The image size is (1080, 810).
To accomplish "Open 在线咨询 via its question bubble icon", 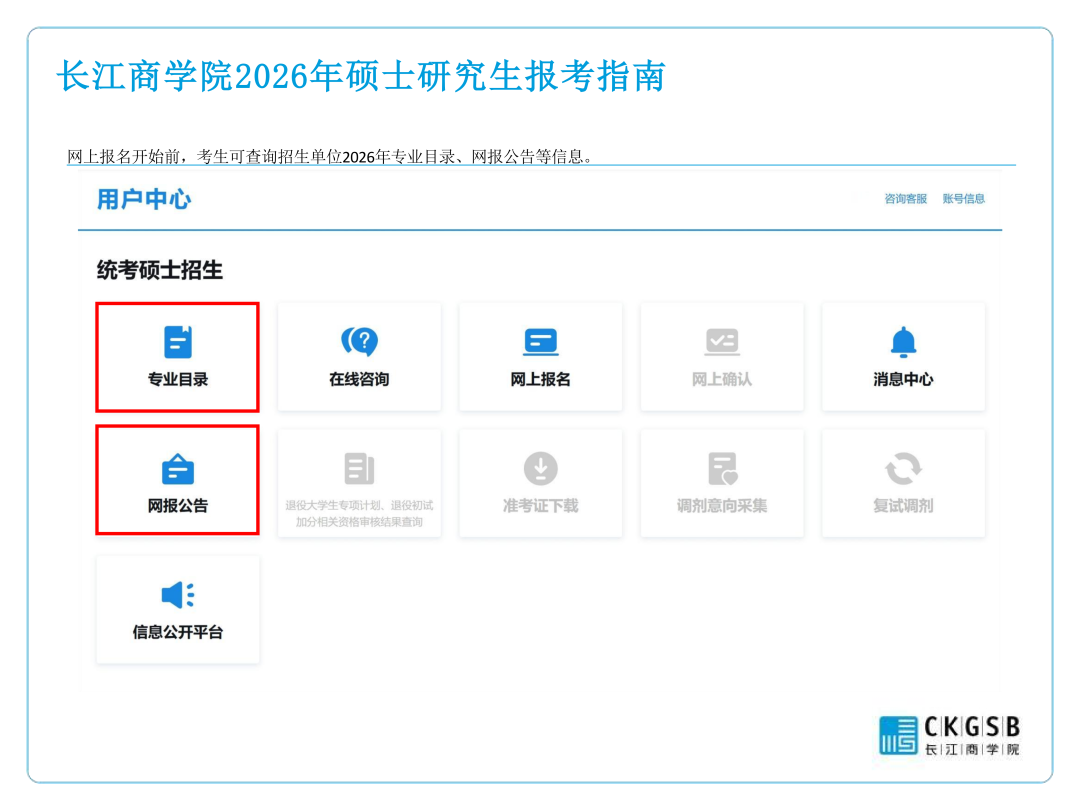I will click(359, 342).
